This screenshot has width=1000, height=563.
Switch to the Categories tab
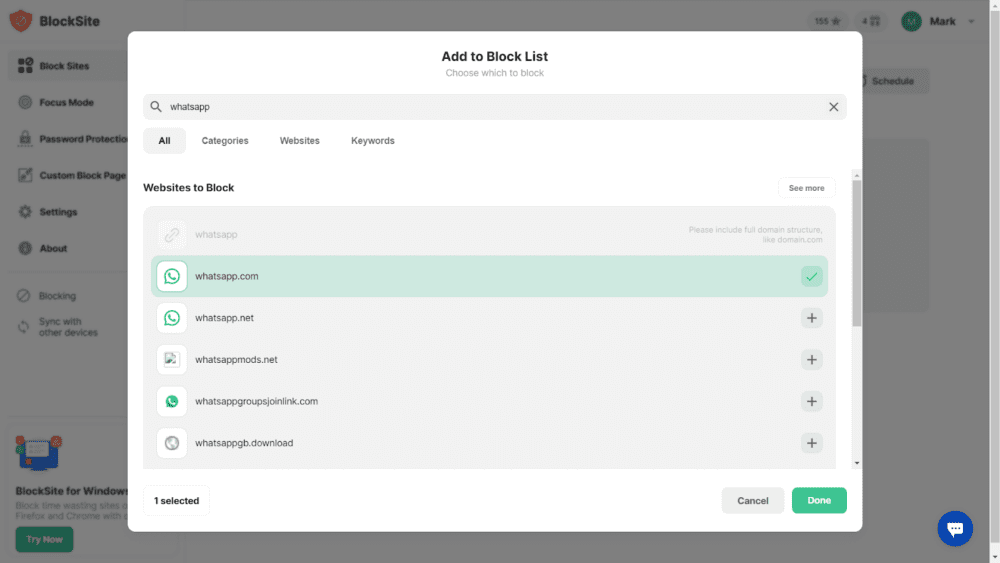[x=225, y=141]
